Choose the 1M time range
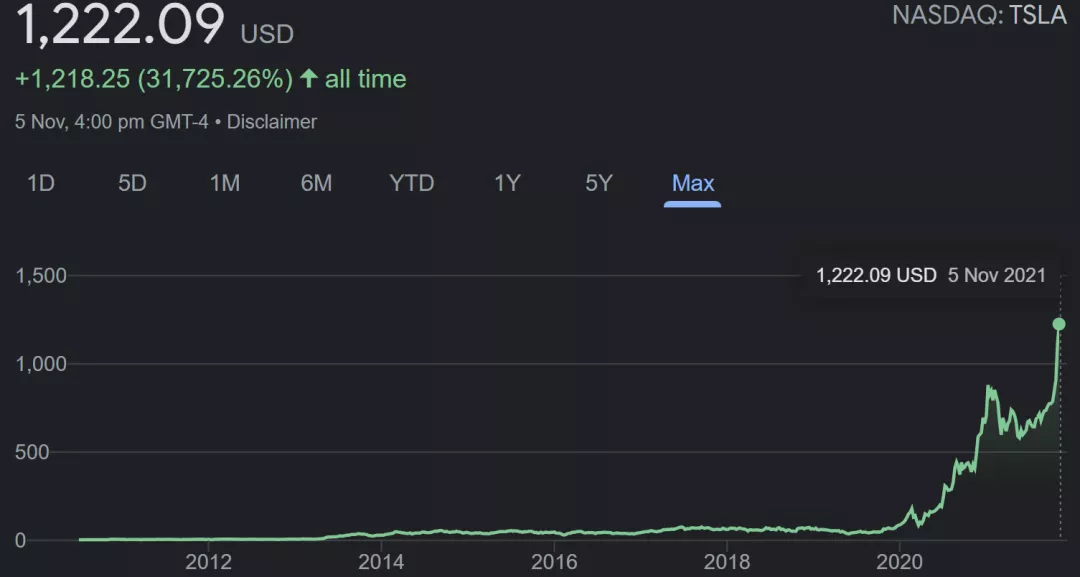1080x577 pixels. (224, 183)
